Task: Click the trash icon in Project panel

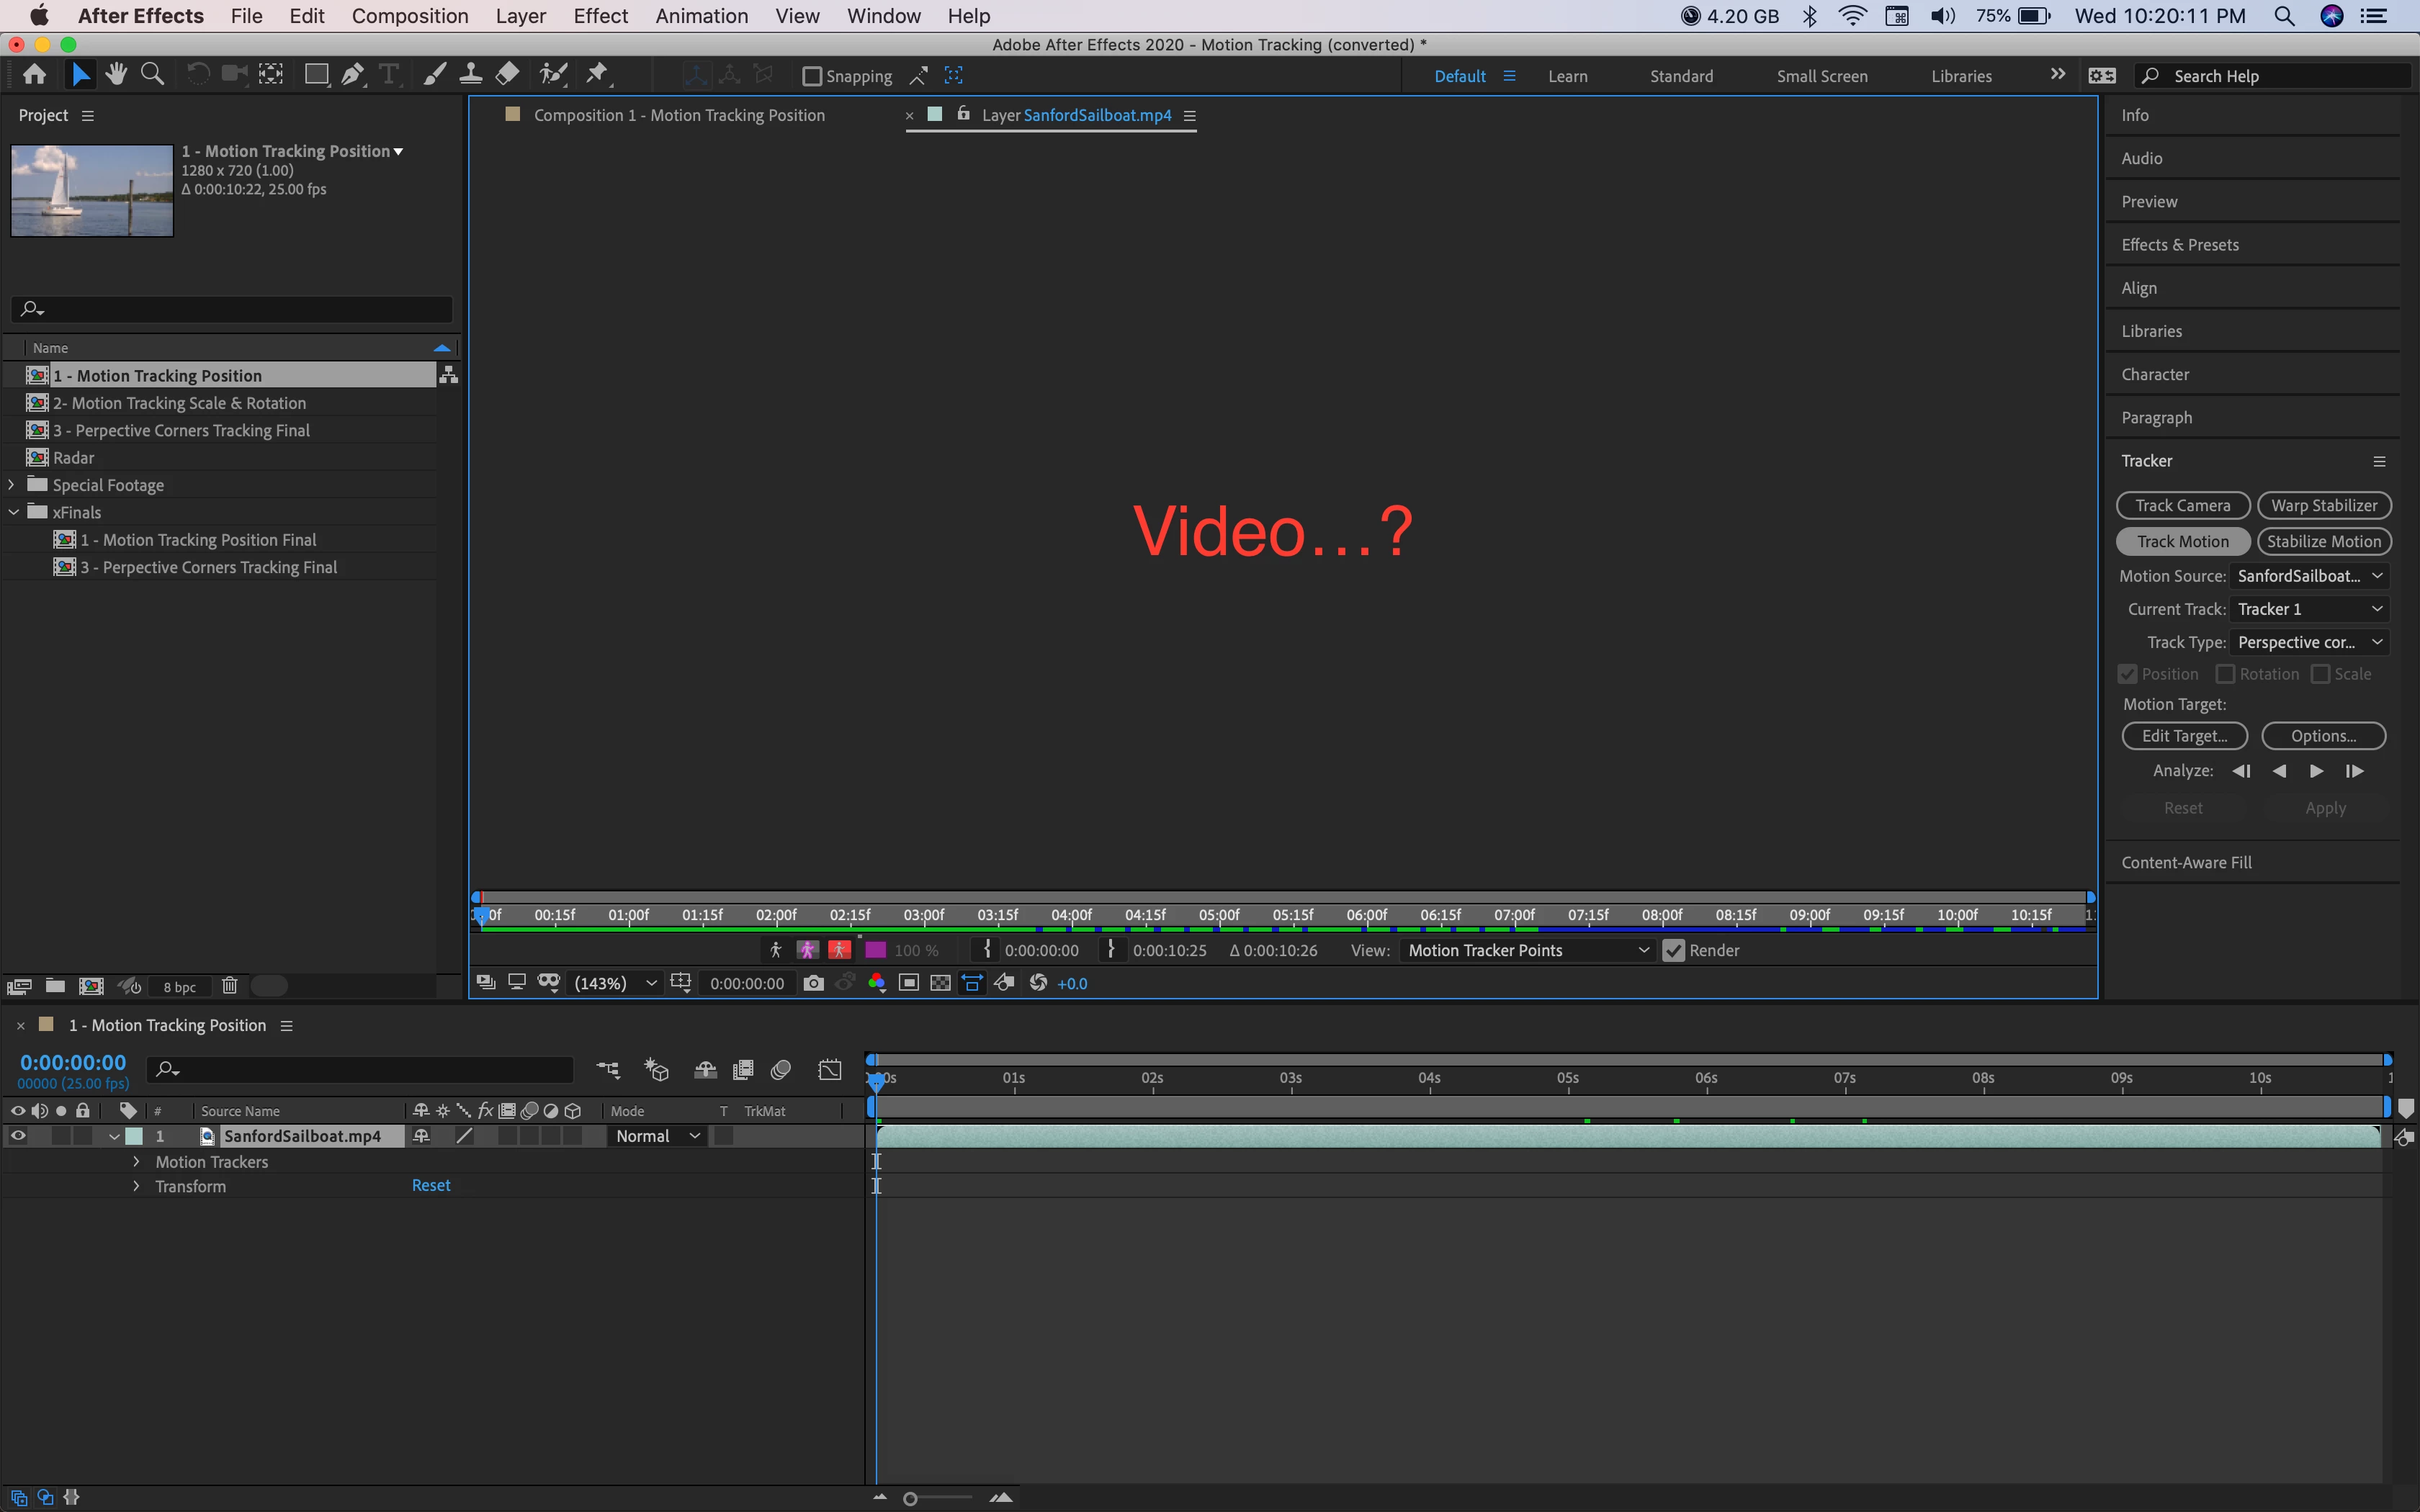Action: 229,986
